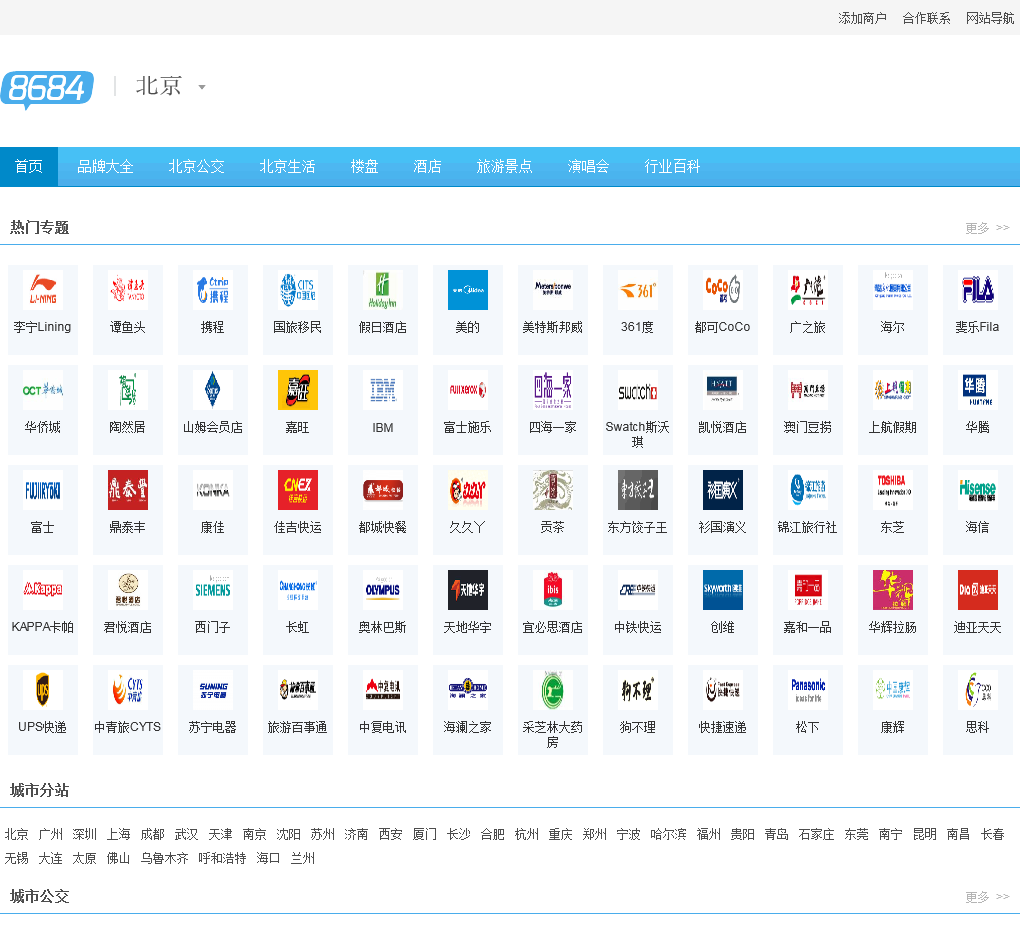Open the 广州 city link
Screen dimensions: 1020x927
tap(51, 834)
